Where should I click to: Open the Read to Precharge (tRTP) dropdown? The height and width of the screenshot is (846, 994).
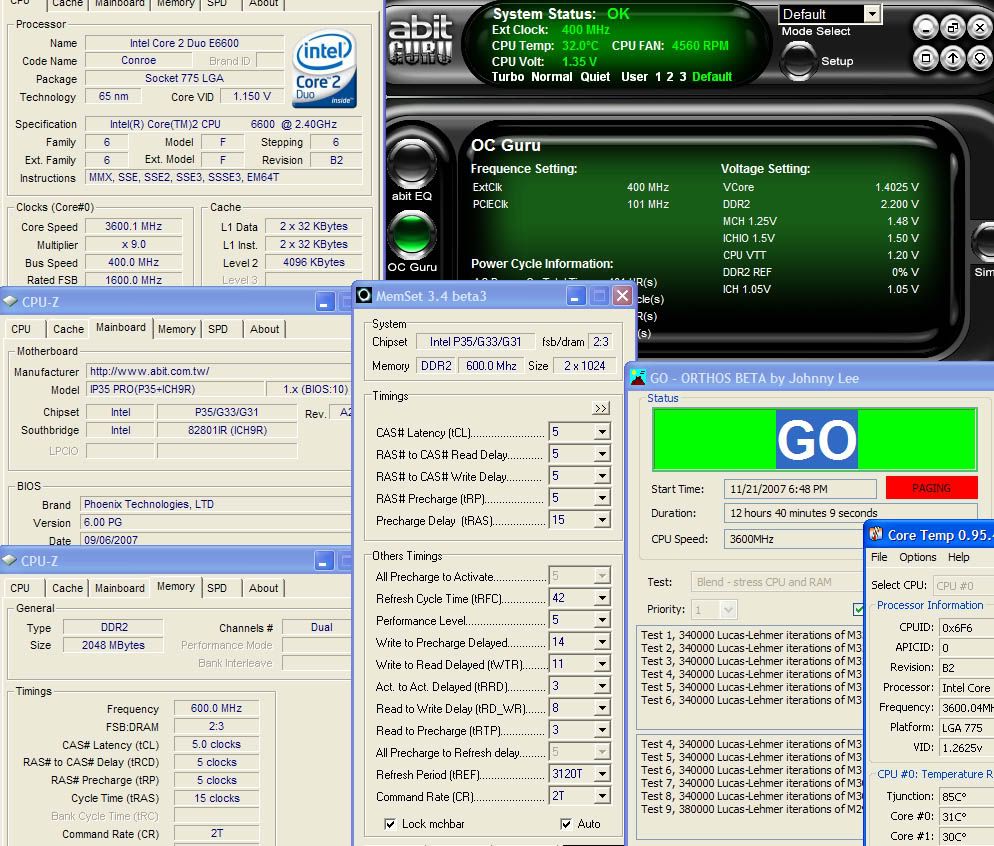602,731
